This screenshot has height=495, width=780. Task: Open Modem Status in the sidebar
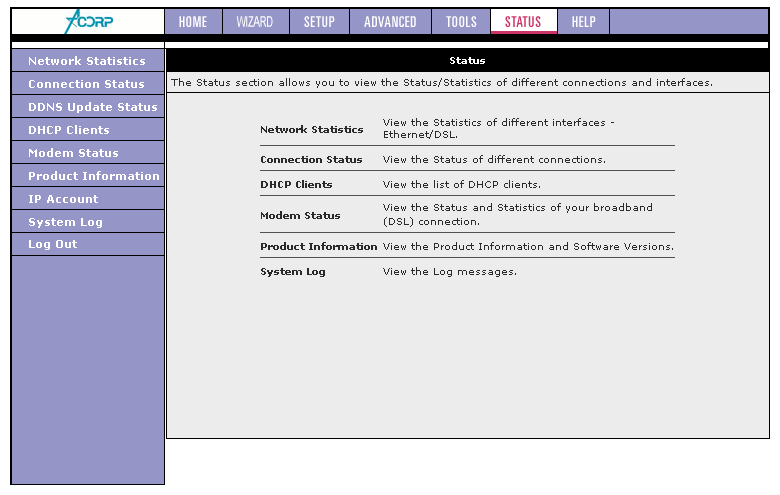(88, 152)
